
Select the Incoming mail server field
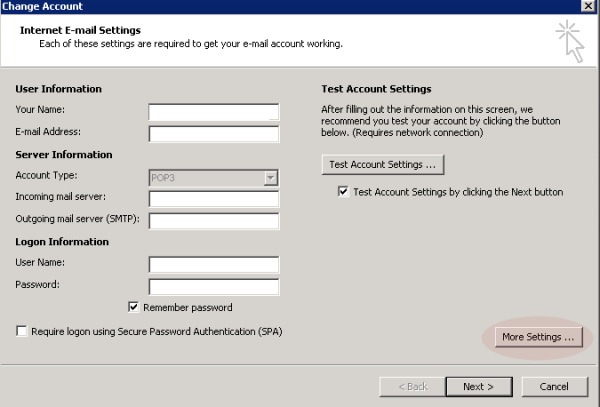tap(214, 199)
